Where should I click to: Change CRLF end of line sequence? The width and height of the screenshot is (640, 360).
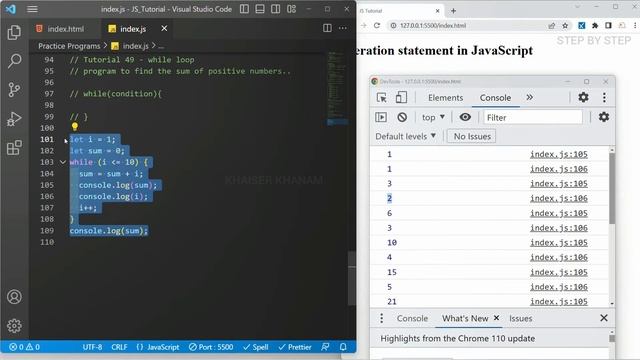(x=119, y=347)
